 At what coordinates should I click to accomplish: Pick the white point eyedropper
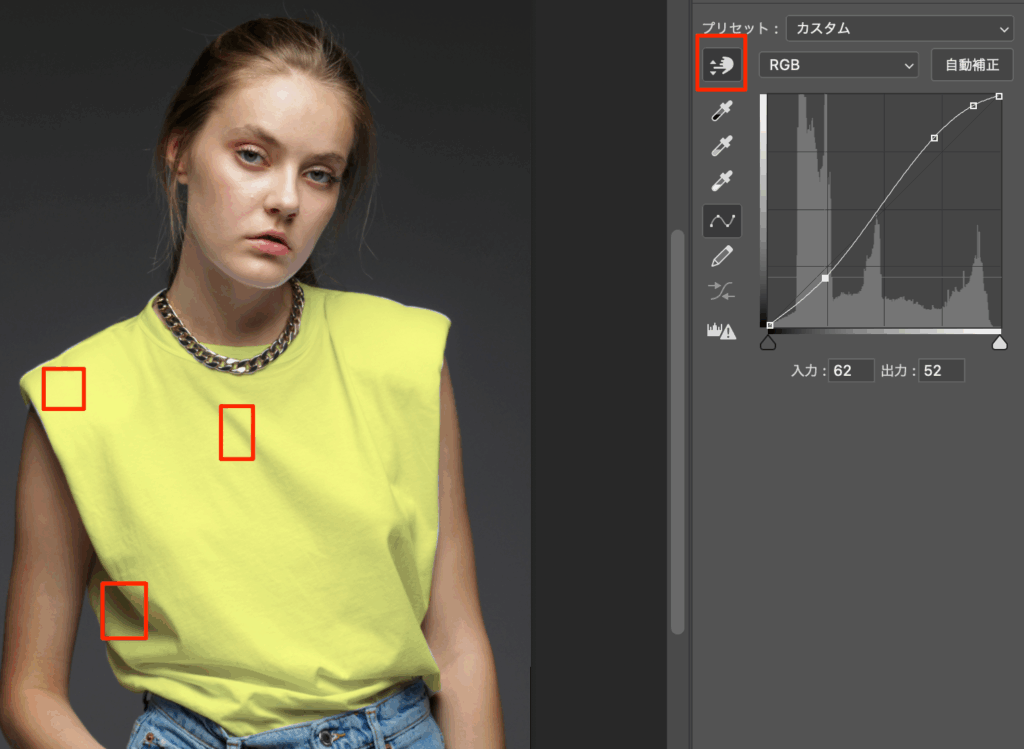coord(721,181)
